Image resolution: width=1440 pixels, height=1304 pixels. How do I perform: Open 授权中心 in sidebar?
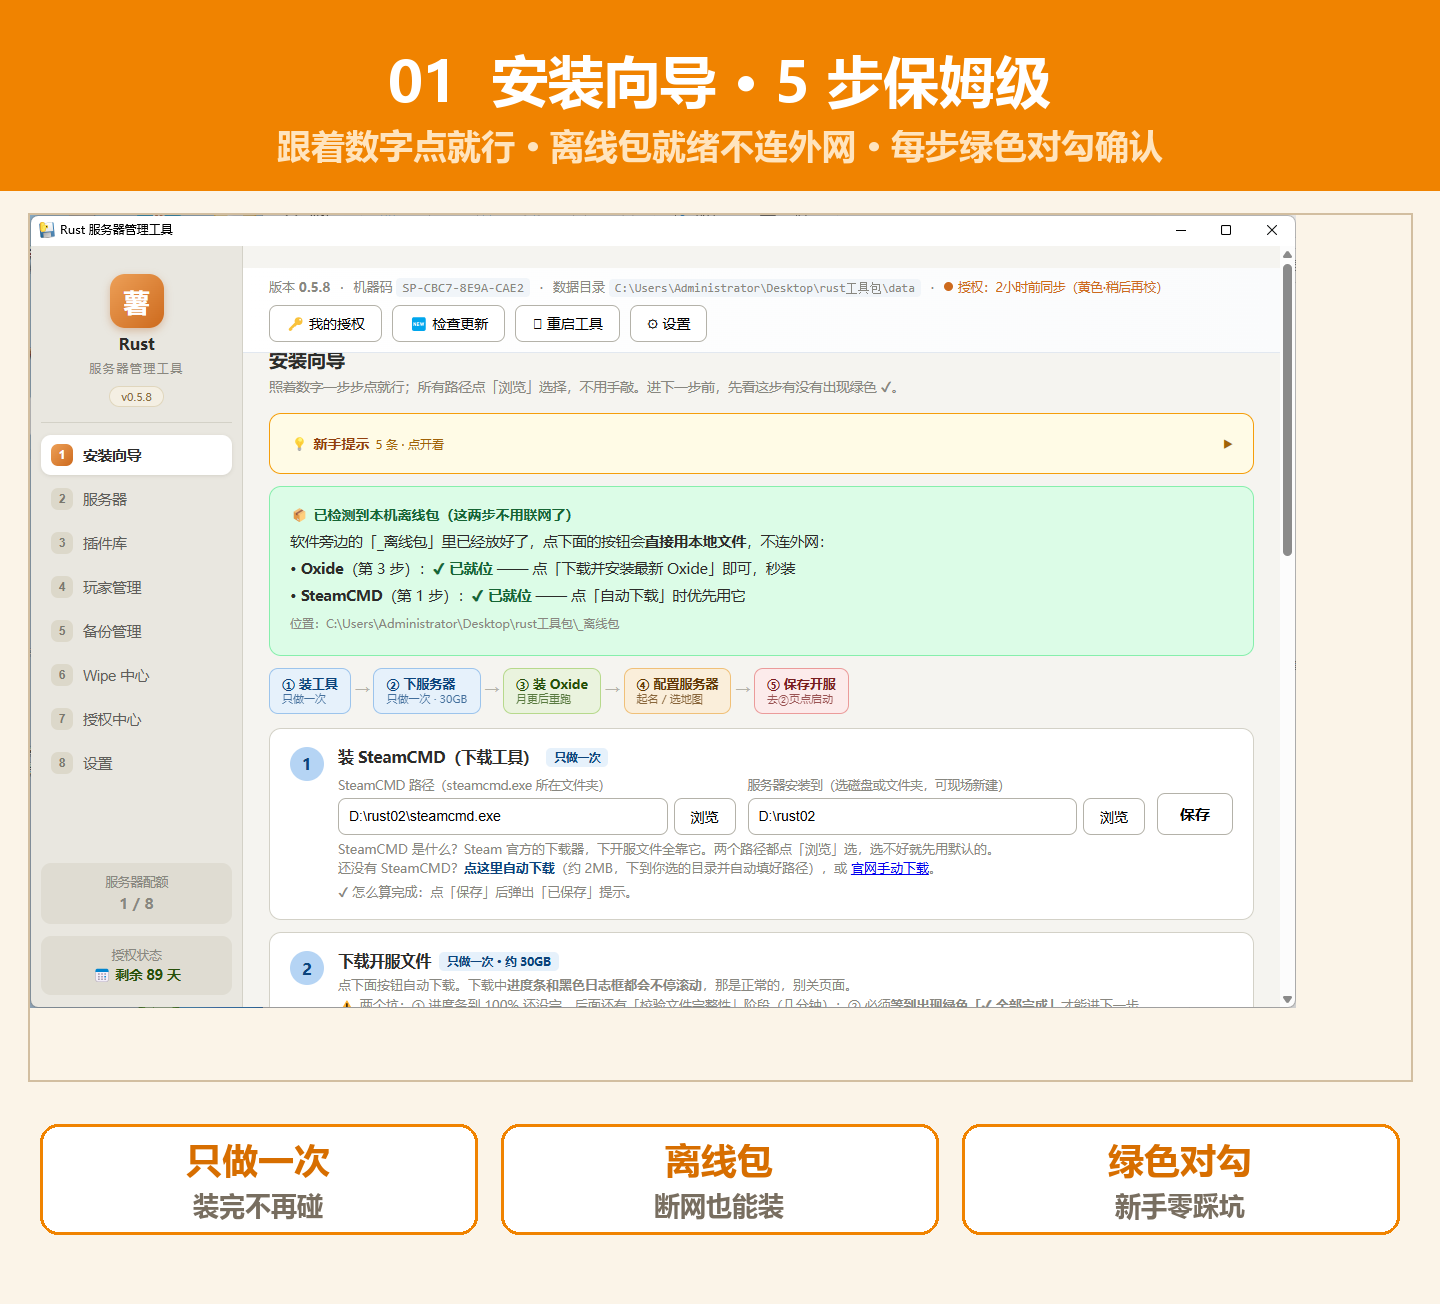coord(136,719)
